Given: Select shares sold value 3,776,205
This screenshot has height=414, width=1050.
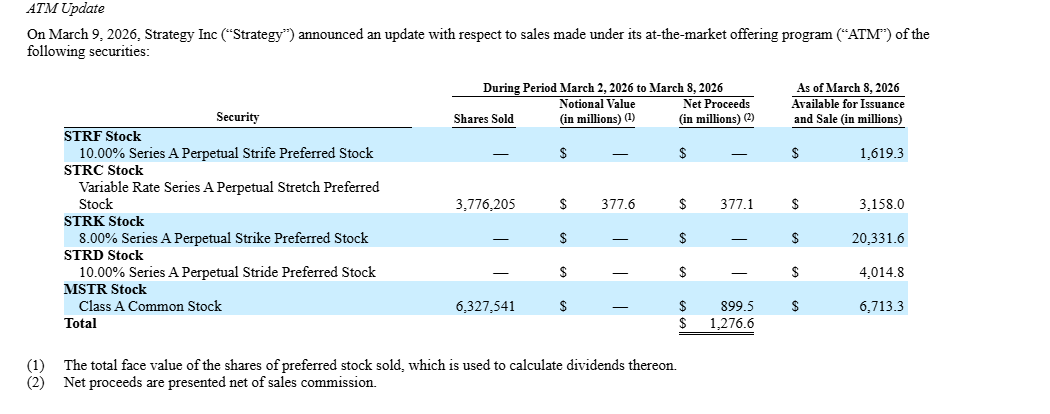Looking at the screenshot, I should [485, 204].
